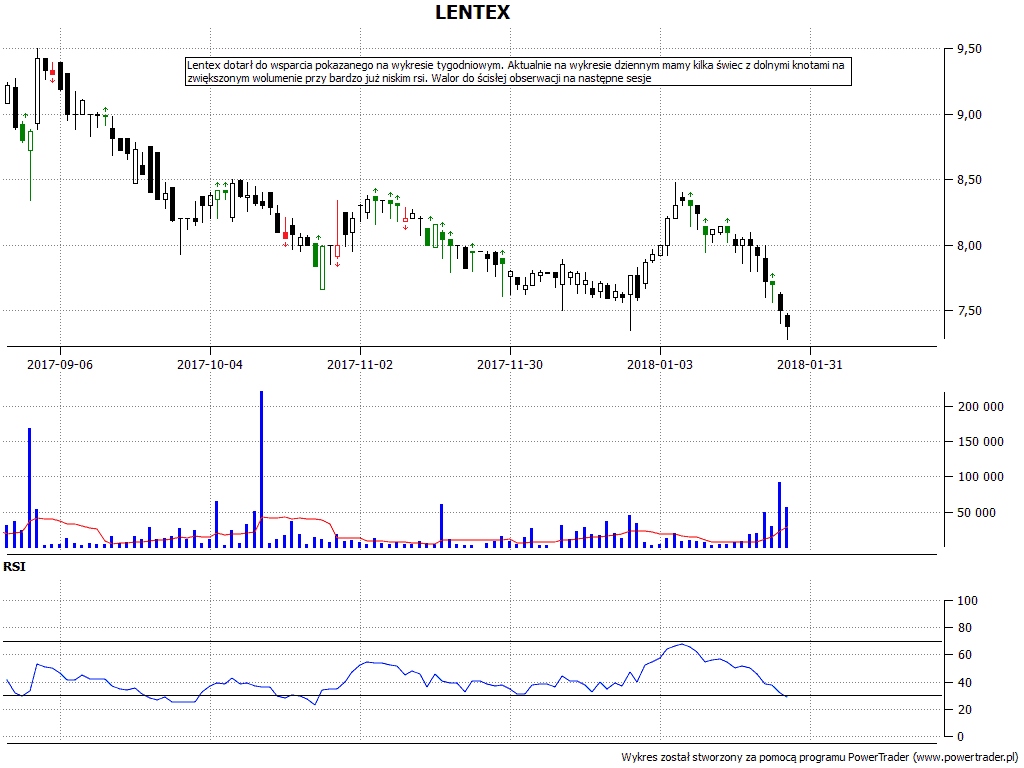Click the 200 000 volume axis label
Viewport: 1024px width, 768px height.
(x=980, y=407)
